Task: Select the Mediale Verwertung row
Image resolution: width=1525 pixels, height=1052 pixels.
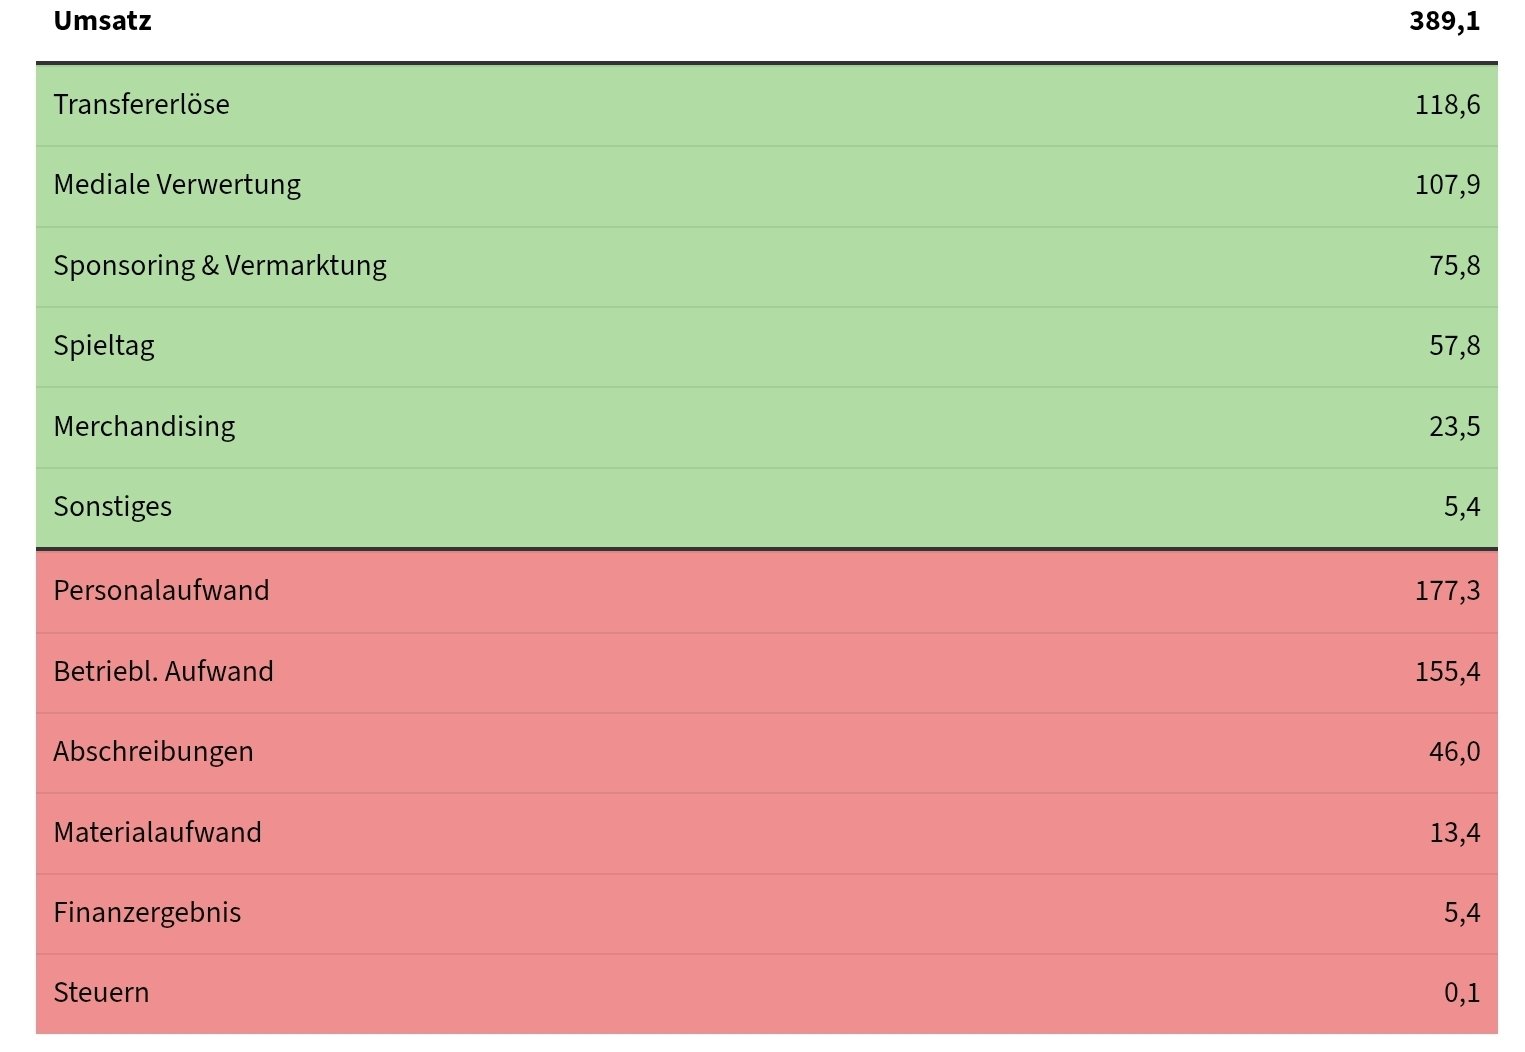Action: [x=767, y=186]
